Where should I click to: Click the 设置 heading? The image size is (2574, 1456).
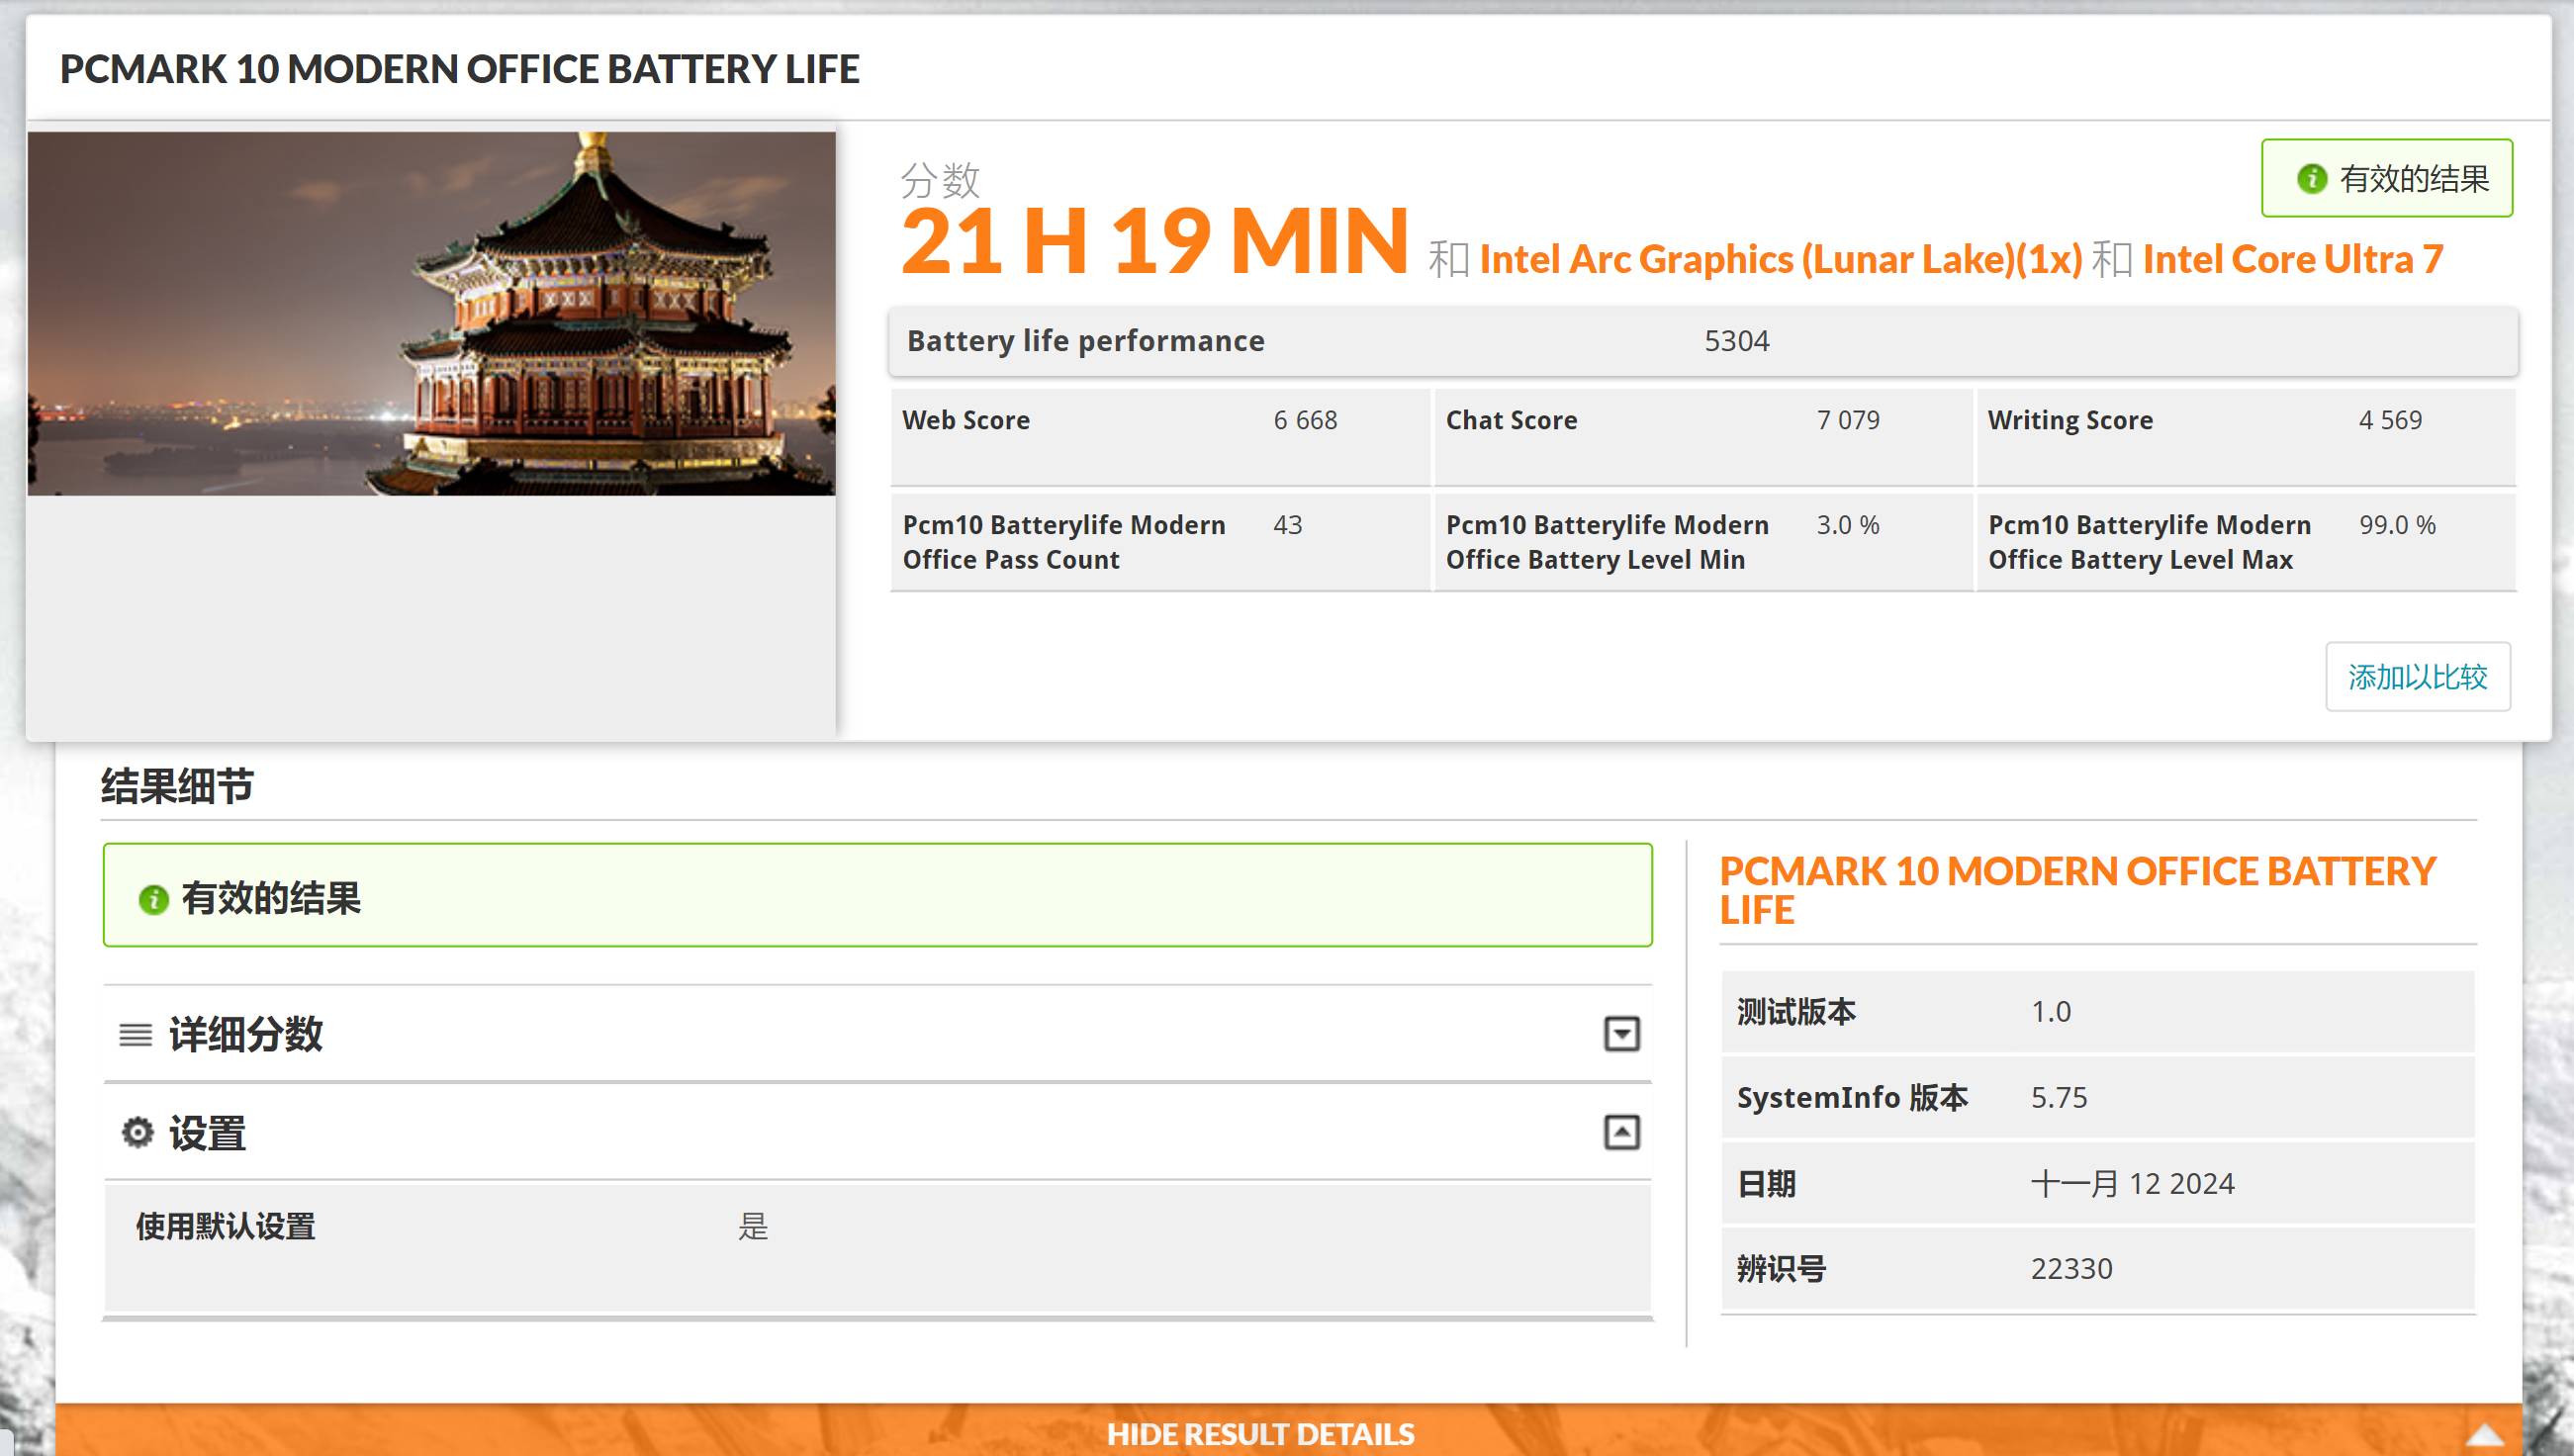click(207, 1133)
